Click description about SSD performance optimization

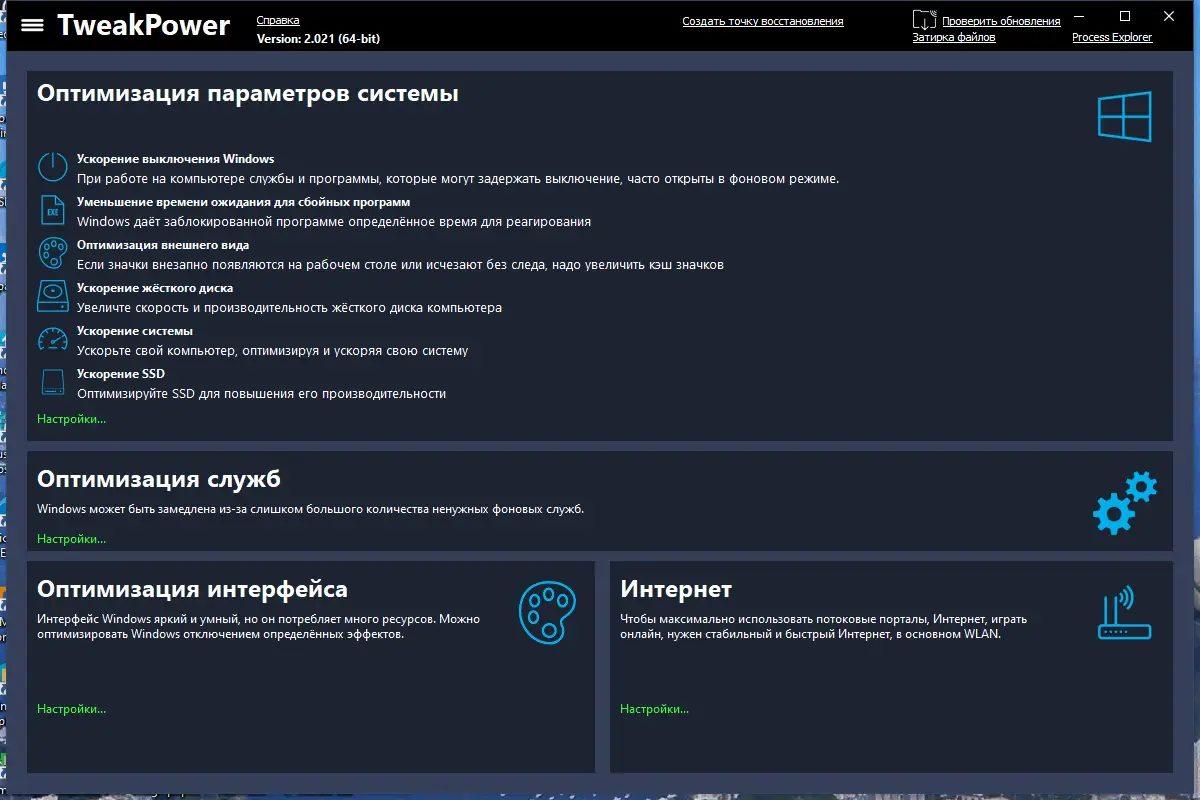click(261, 394)
